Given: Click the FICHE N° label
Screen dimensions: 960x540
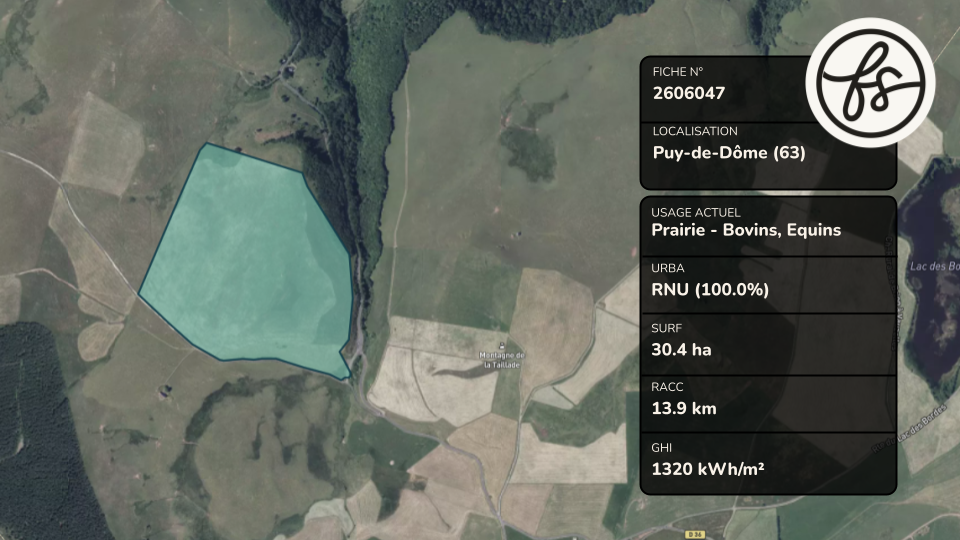Looking at the screenshot, I should point(678,72).
